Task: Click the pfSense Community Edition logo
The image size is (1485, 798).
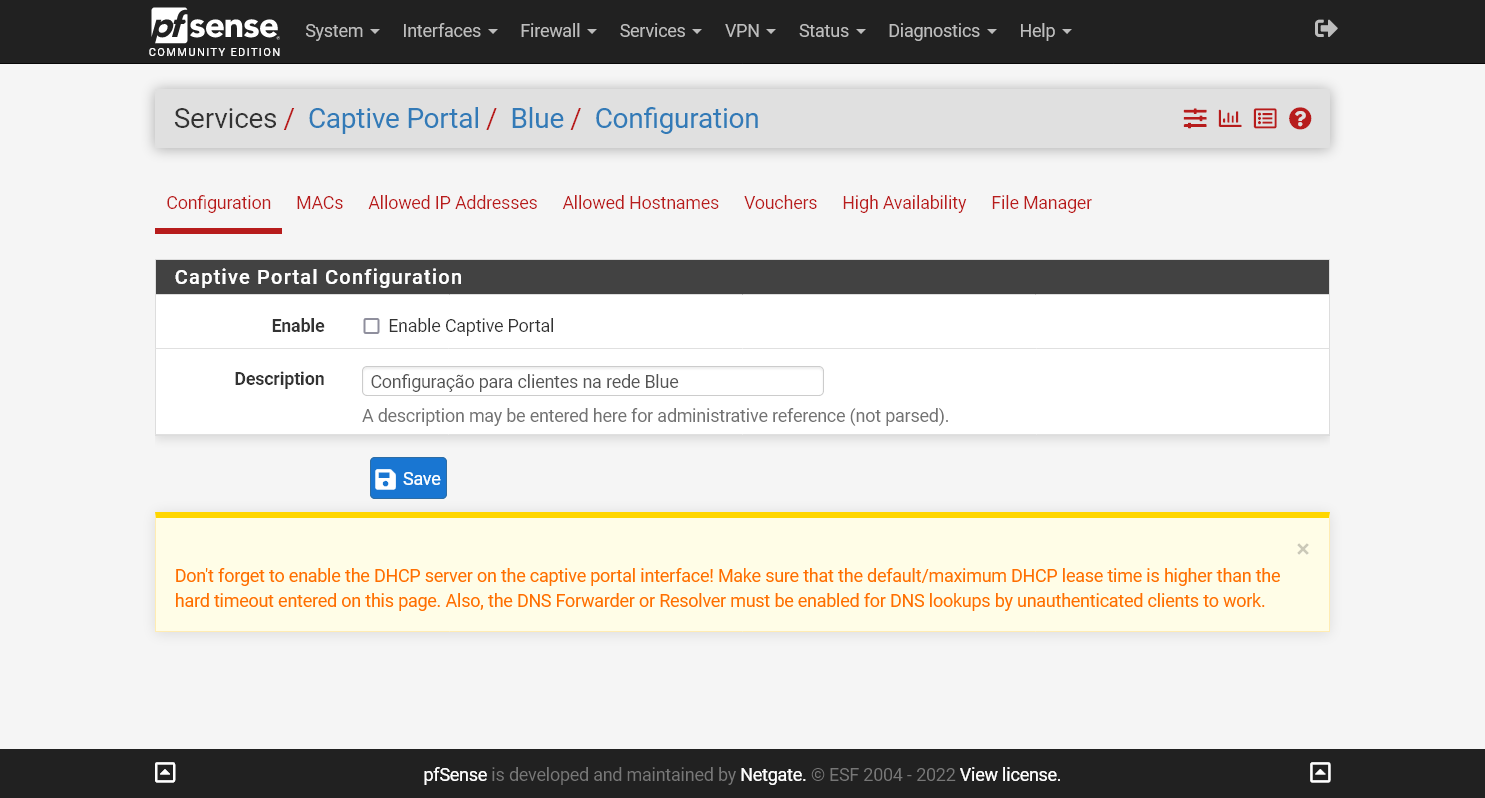Action: (215, 32)
